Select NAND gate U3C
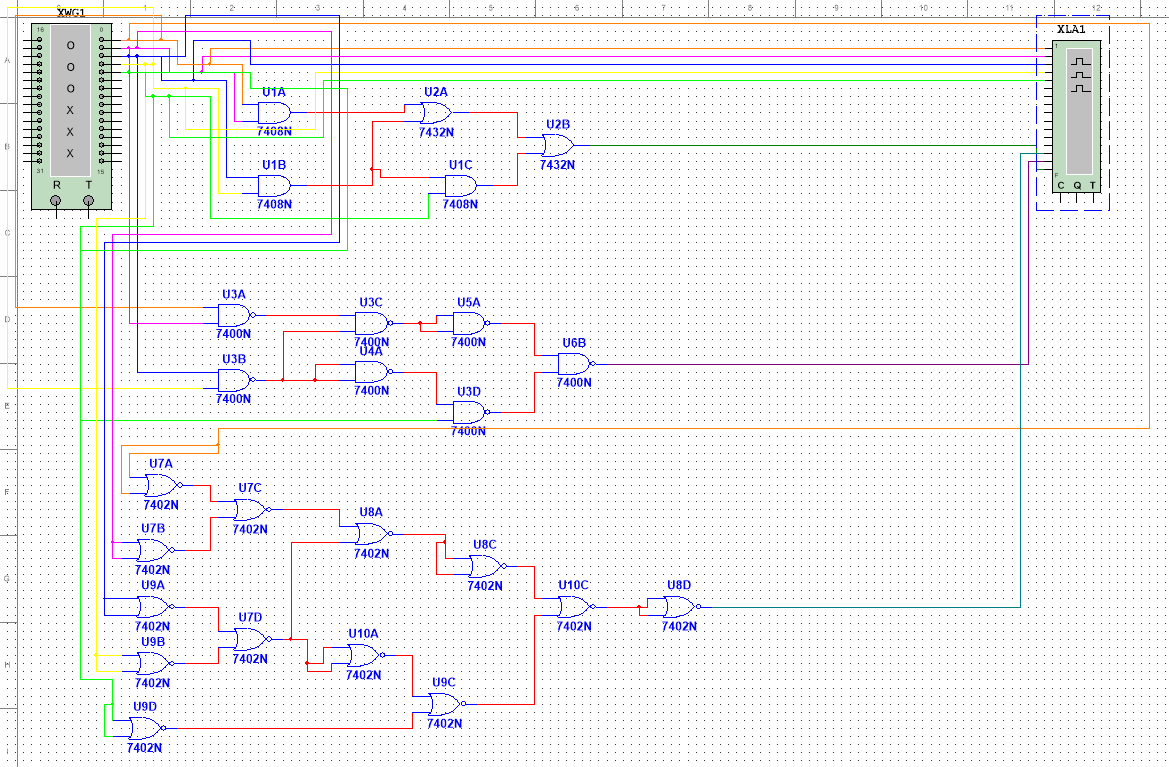The width and height of the screenshot is (1169, 767). coord(373,323)
